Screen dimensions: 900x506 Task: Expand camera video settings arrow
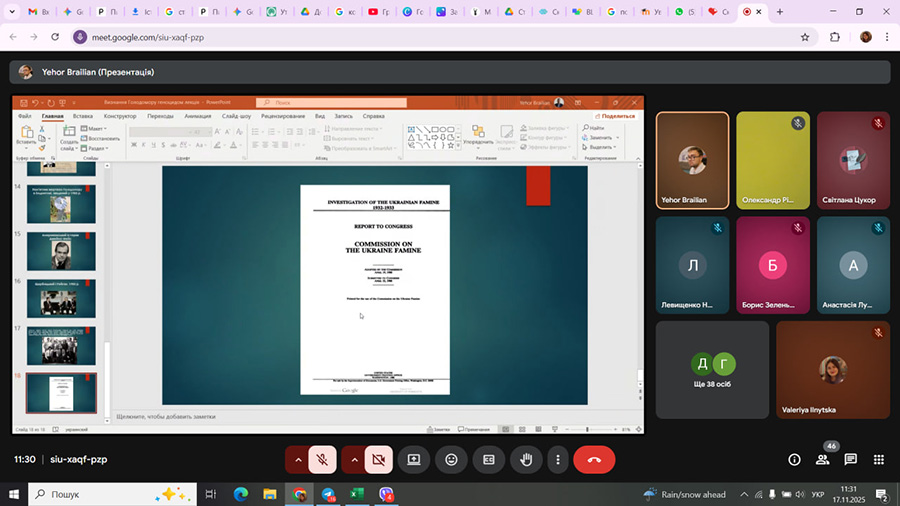[x=352, y=460]
